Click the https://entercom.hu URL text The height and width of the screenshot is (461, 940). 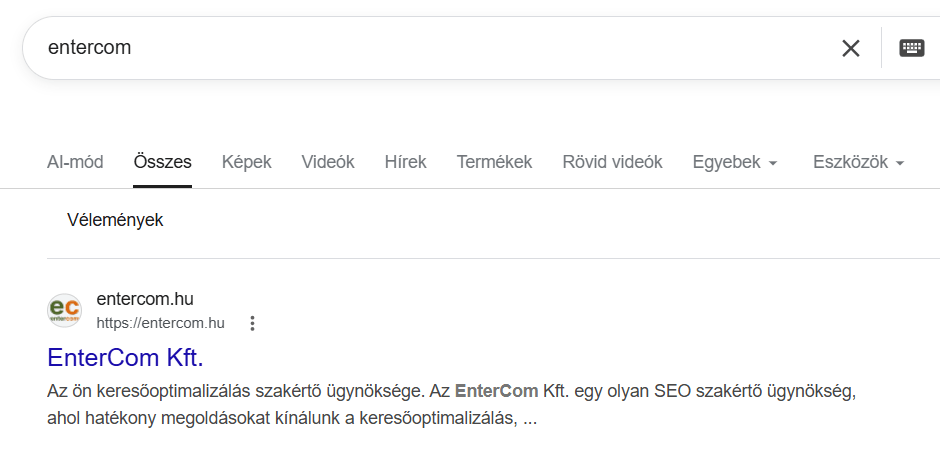click(161, 323)
